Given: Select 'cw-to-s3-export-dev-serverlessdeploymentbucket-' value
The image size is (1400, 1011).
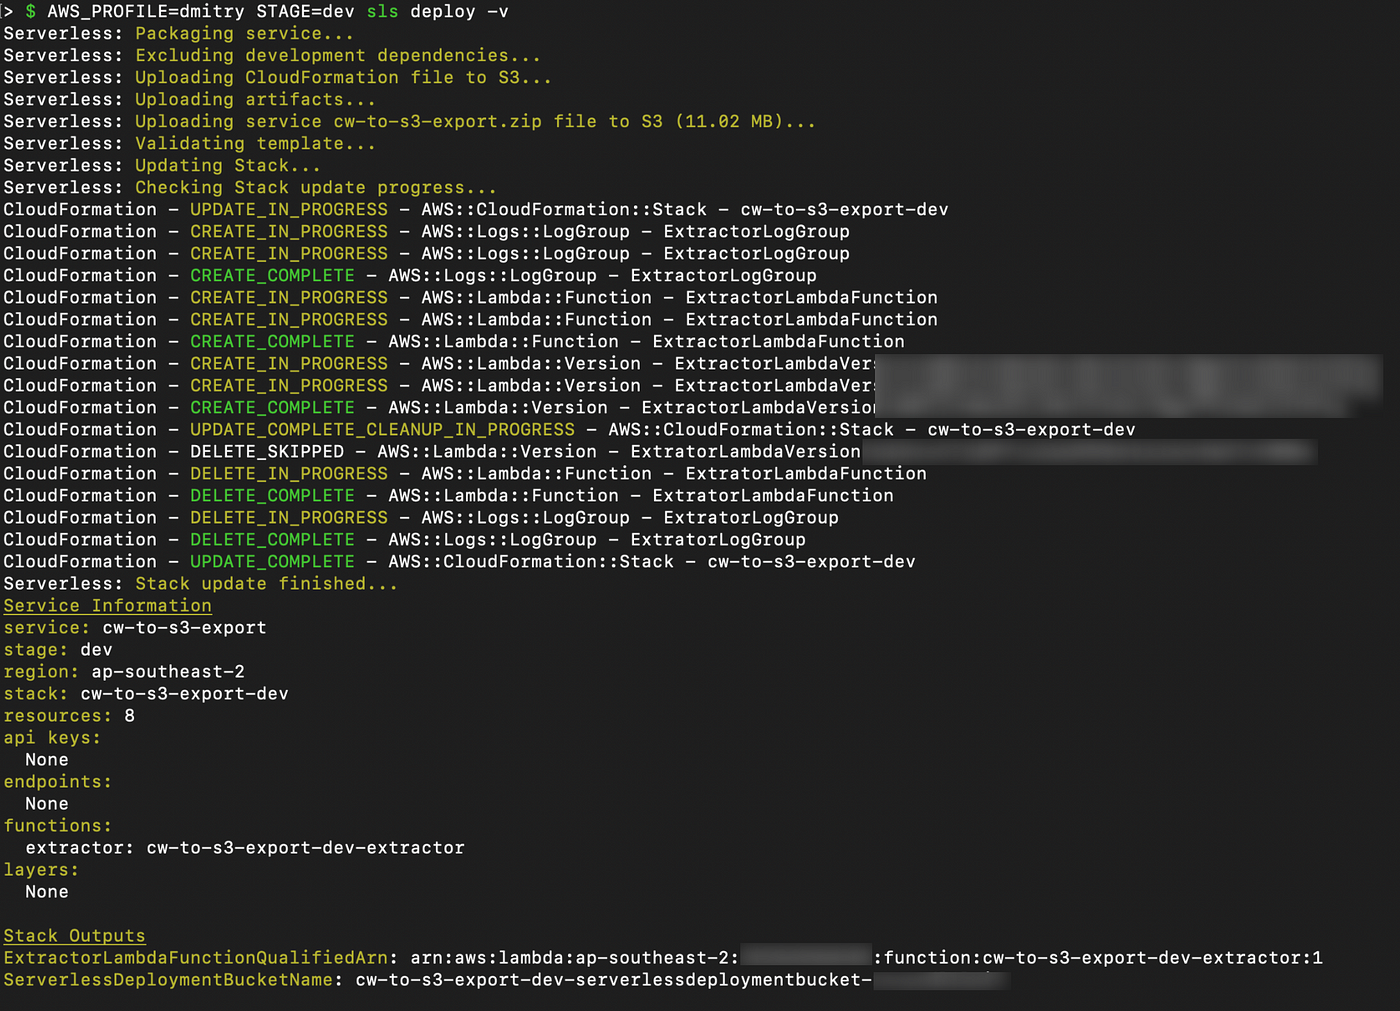Looking at the screenshot, I should tap(613, 980).
